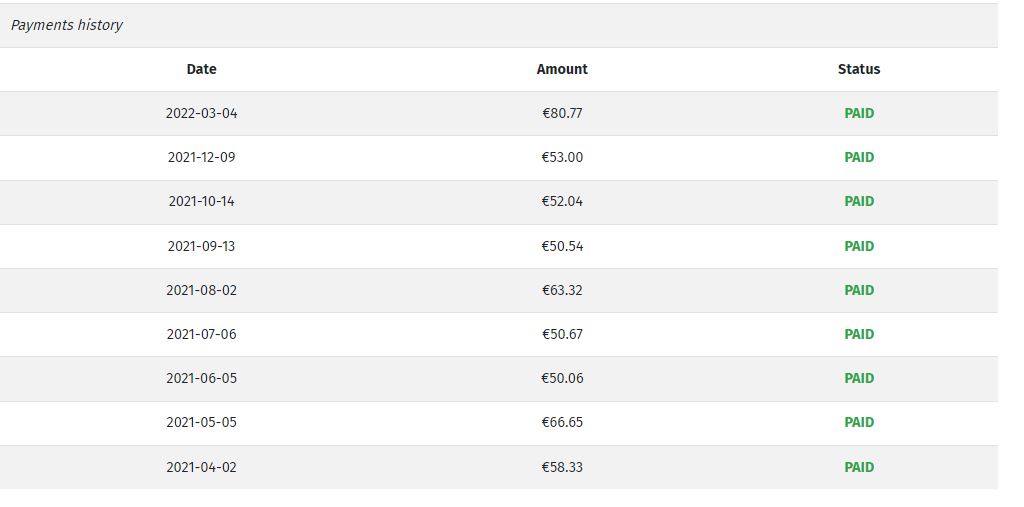The image size is (1024, 507).
Task: Click PAID status for 2021-09-13 payment
Action: (x=859, y=246)
